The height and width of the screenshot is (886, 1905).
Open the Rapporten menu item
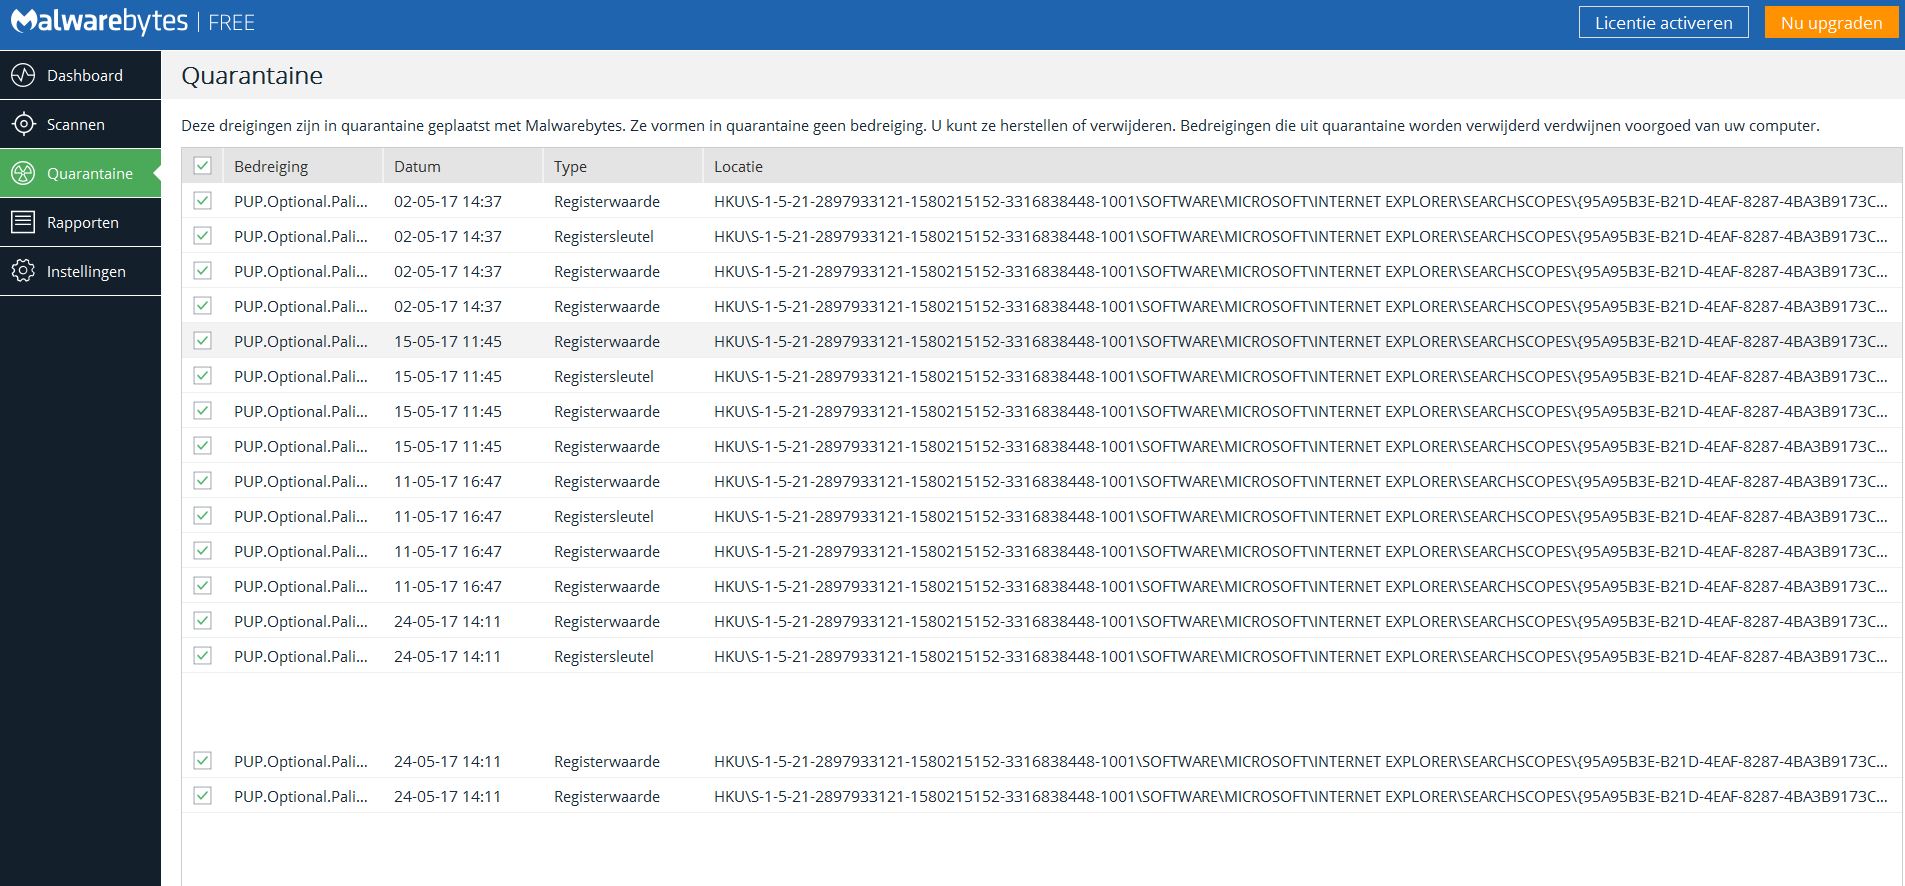coord(80,222)
